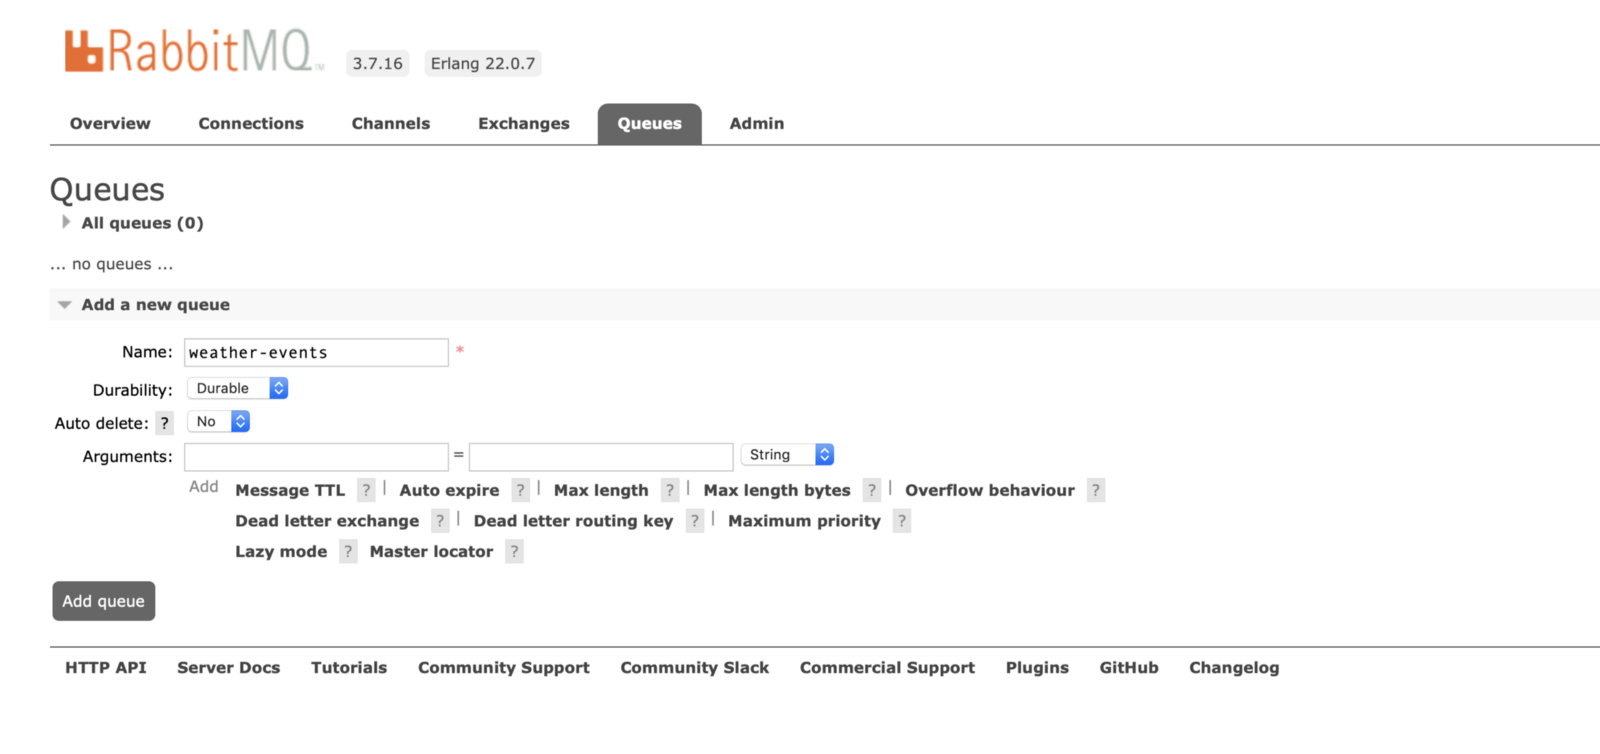Click question mark after Max length bytes
The image size is (1600, 754).
pyautogui.click(x=872, y=490)
